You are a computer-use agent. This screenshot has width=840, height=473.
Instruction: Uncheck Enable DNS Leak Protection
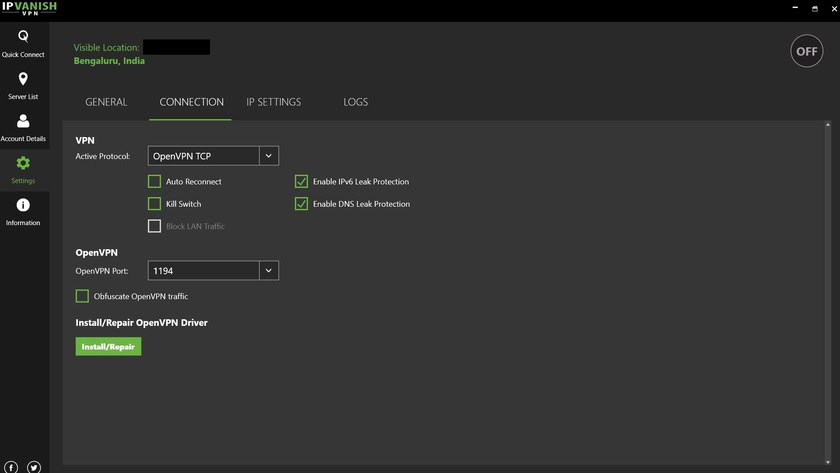[301, 204]
